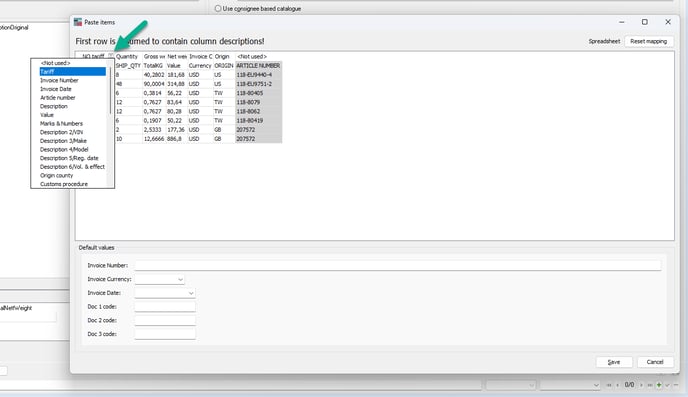Open the background window's right bottom dropdown
The height and width of the screenshot is (397, 688).
570,385
